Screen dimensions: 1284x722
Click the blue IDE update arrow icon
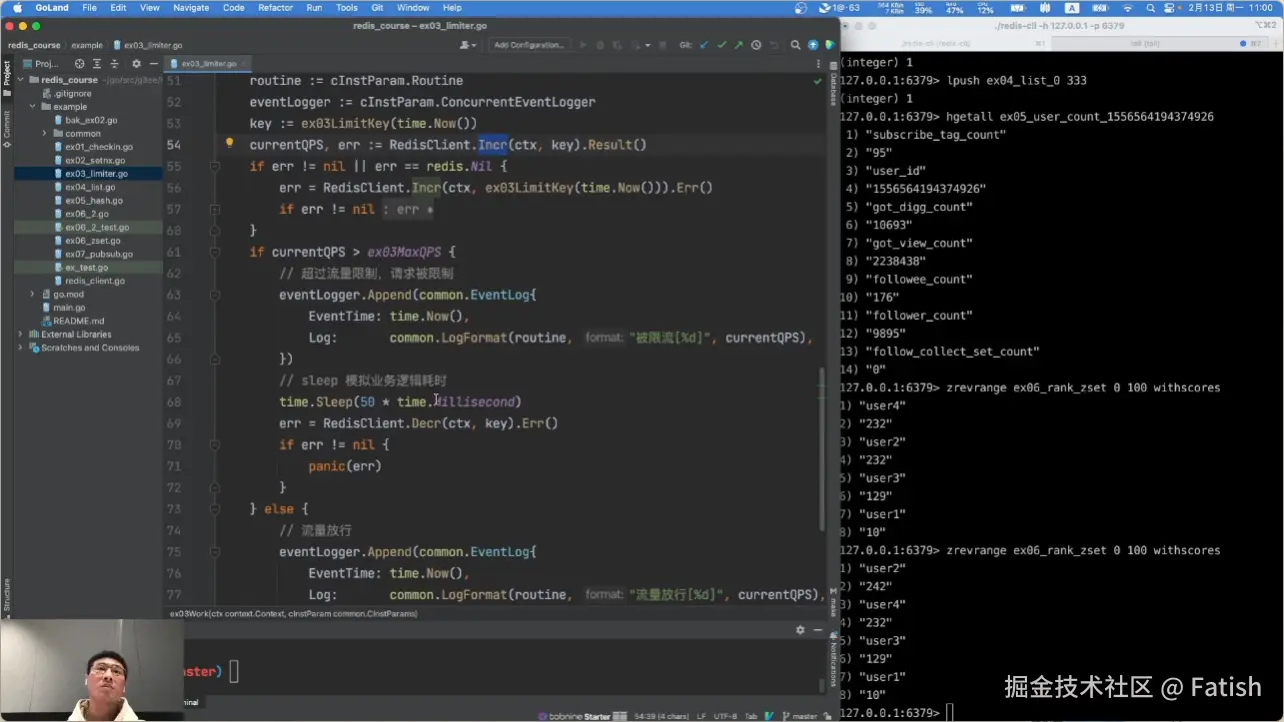pos(813,45)
